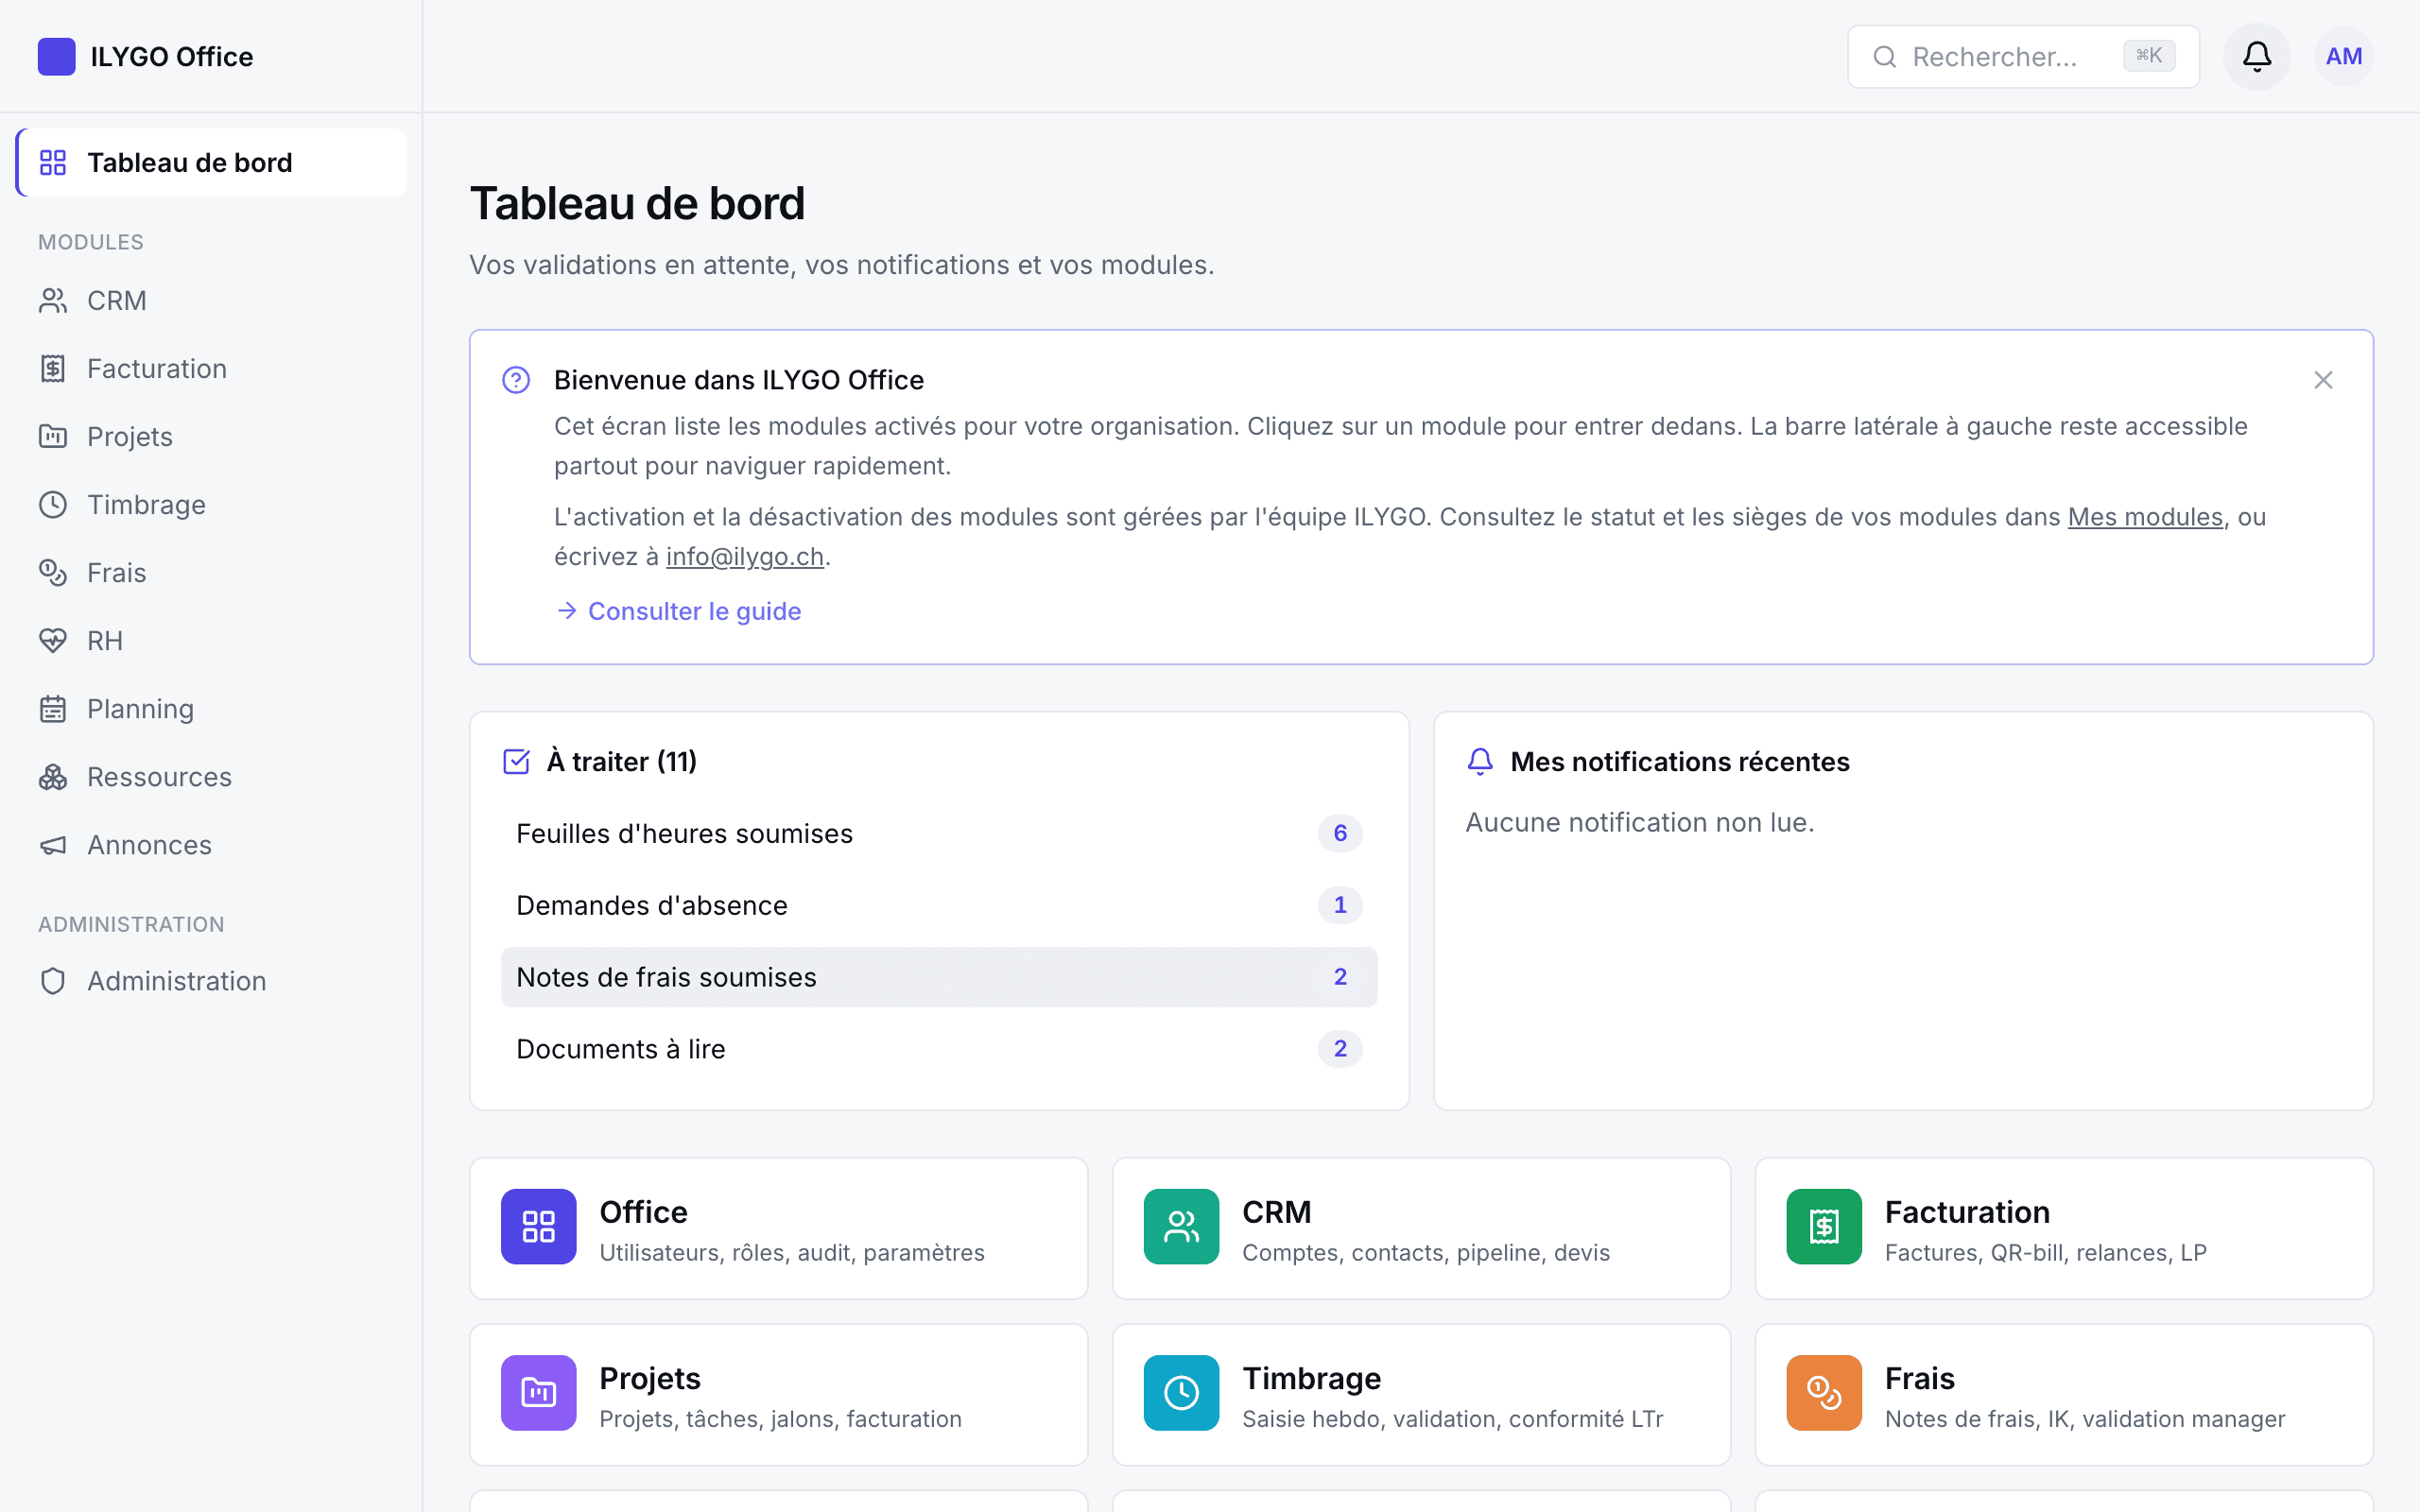Image resolution: width=2420 pixels, height=1512 pixels.
Task: Open Projets label in sidebar
Action: pyautogui.click(x=130, y=437)
